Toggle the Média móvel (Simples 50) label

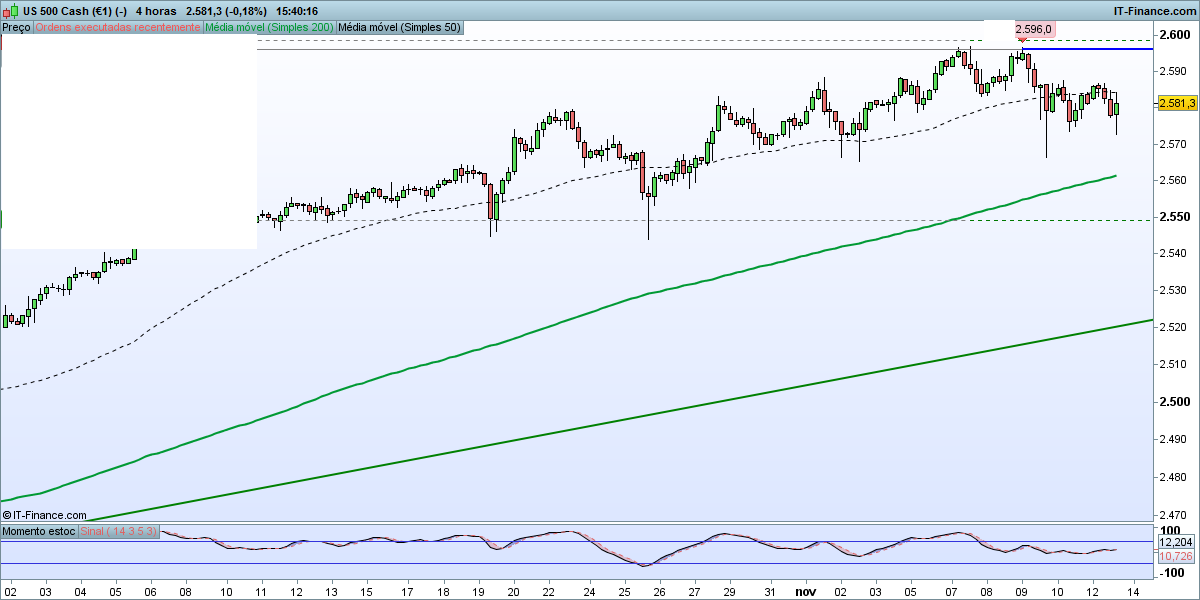(x=400, y=27)
